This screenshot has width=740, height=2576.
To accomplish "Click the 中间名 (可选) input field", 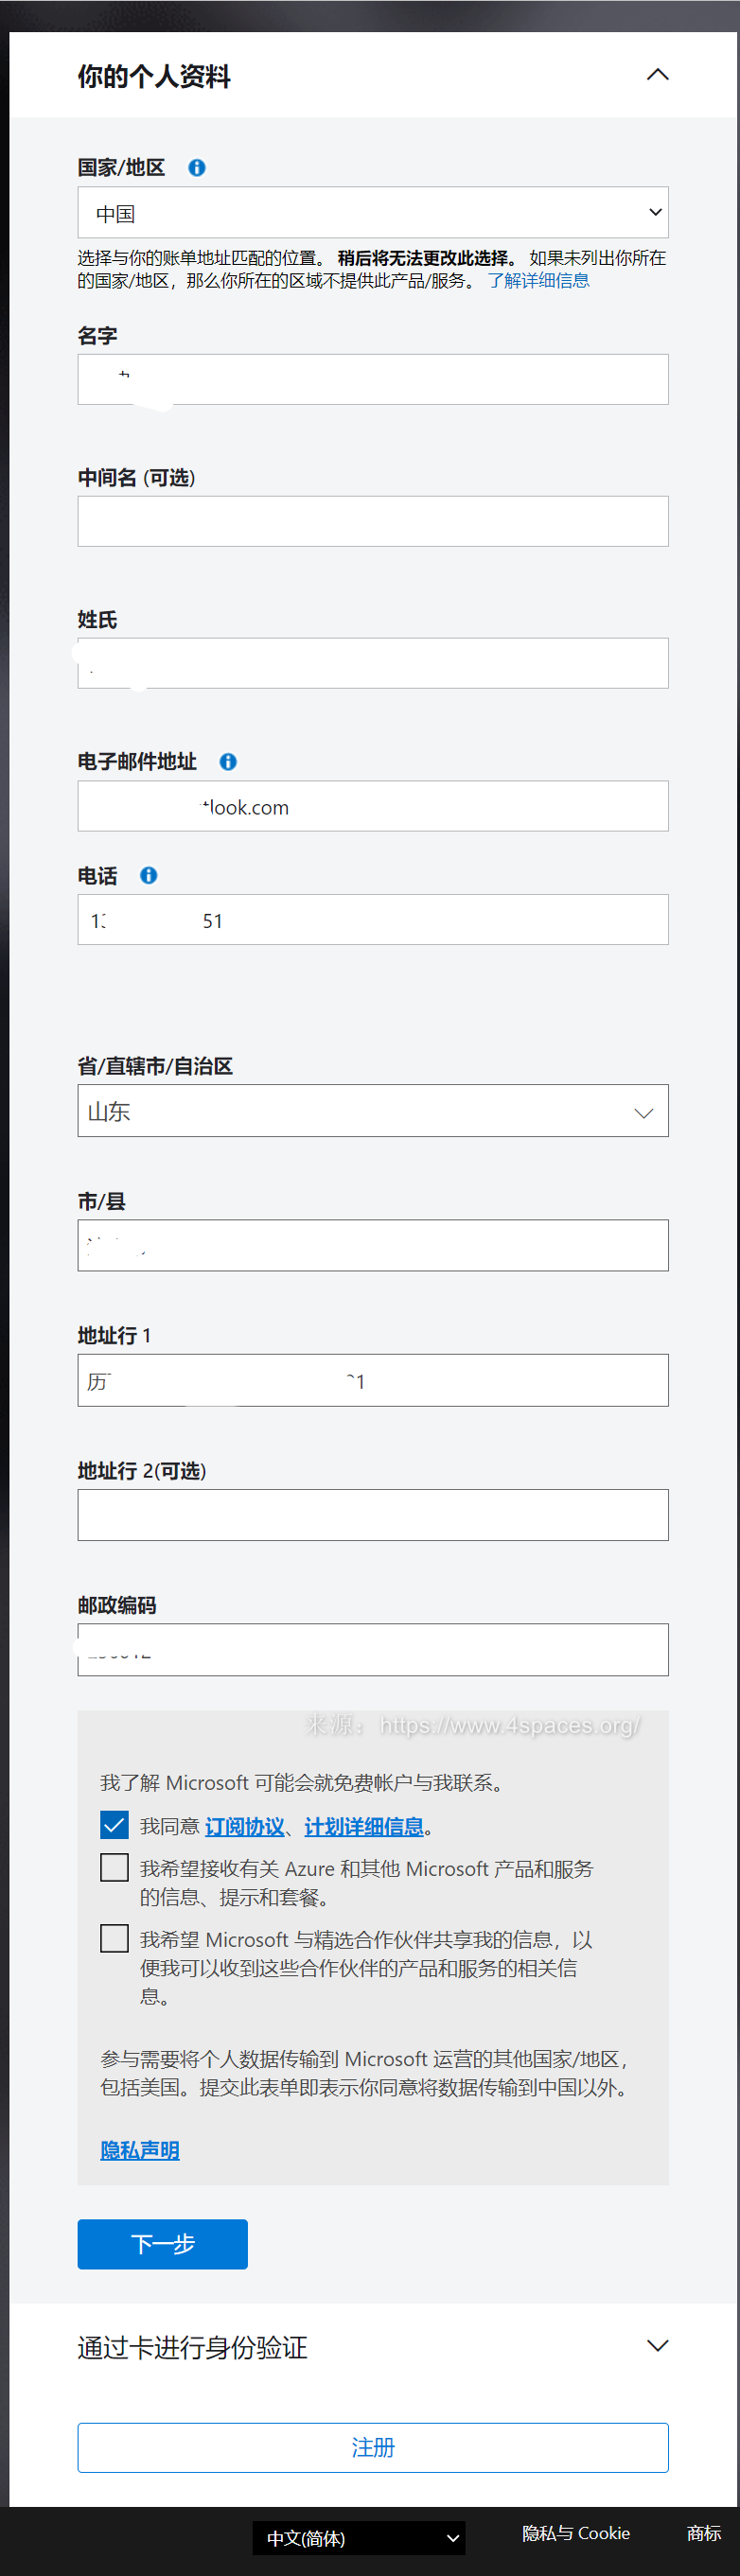I will [372, 521].
